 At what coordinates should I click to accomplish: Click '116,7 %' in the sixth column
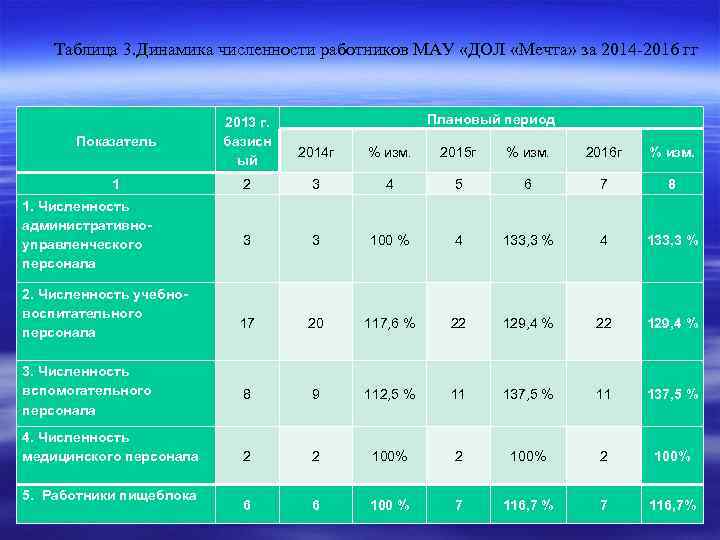[528, 505]
